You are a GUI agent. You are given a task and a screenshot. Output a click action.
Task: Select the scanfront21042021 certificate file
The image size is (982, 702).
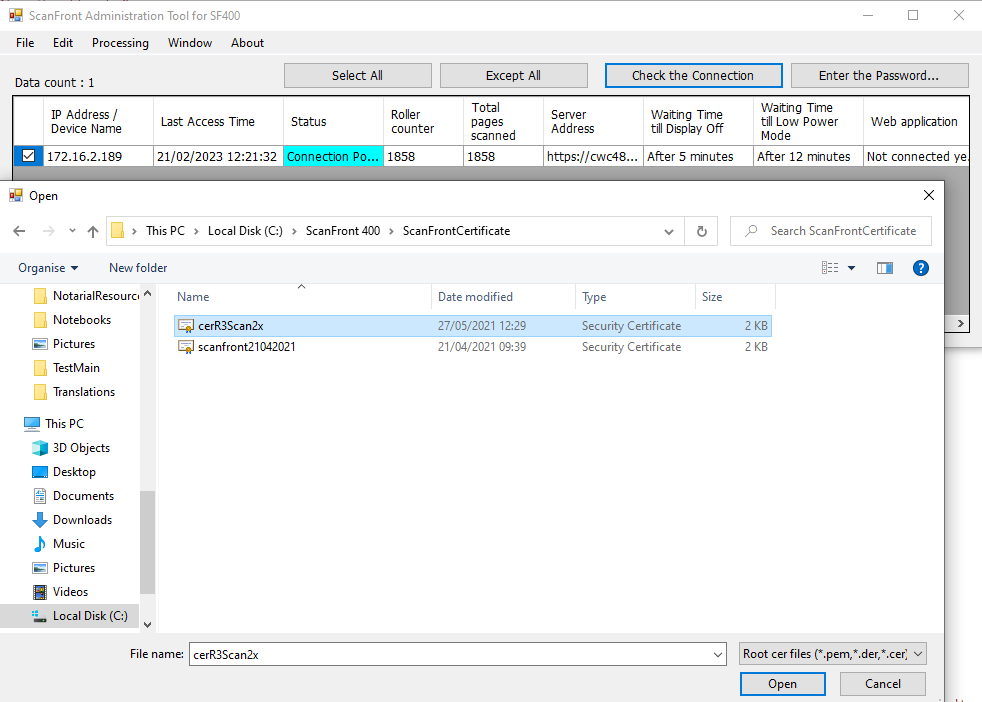pos(246,347)
